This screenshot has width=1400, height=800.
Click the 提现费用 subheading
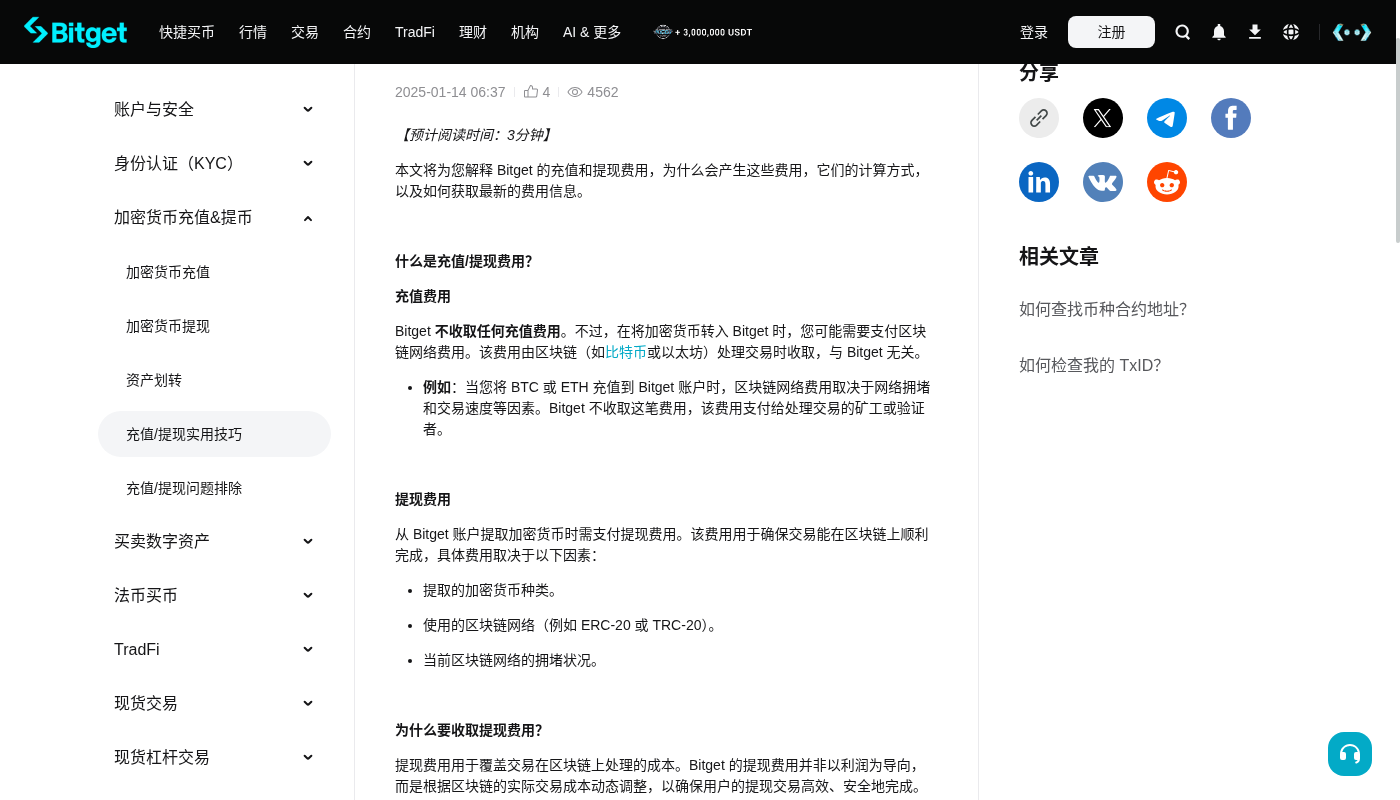(423, 499)
